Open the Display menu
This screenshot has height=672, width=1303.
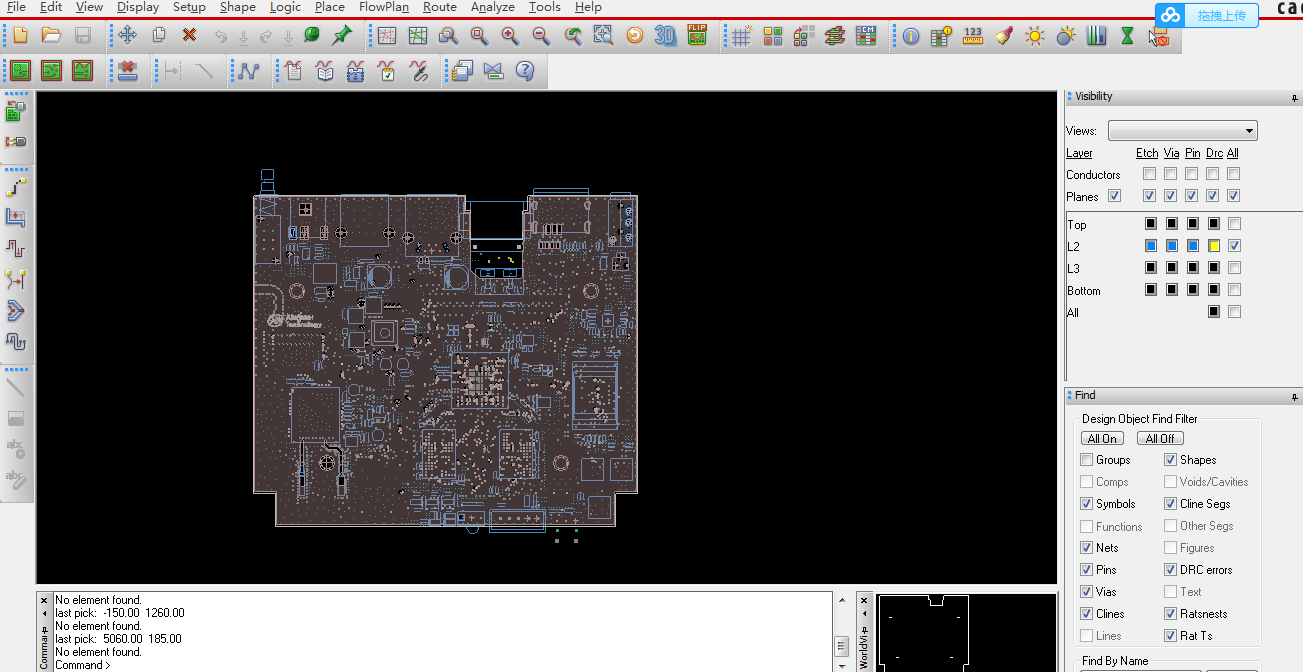138,7
